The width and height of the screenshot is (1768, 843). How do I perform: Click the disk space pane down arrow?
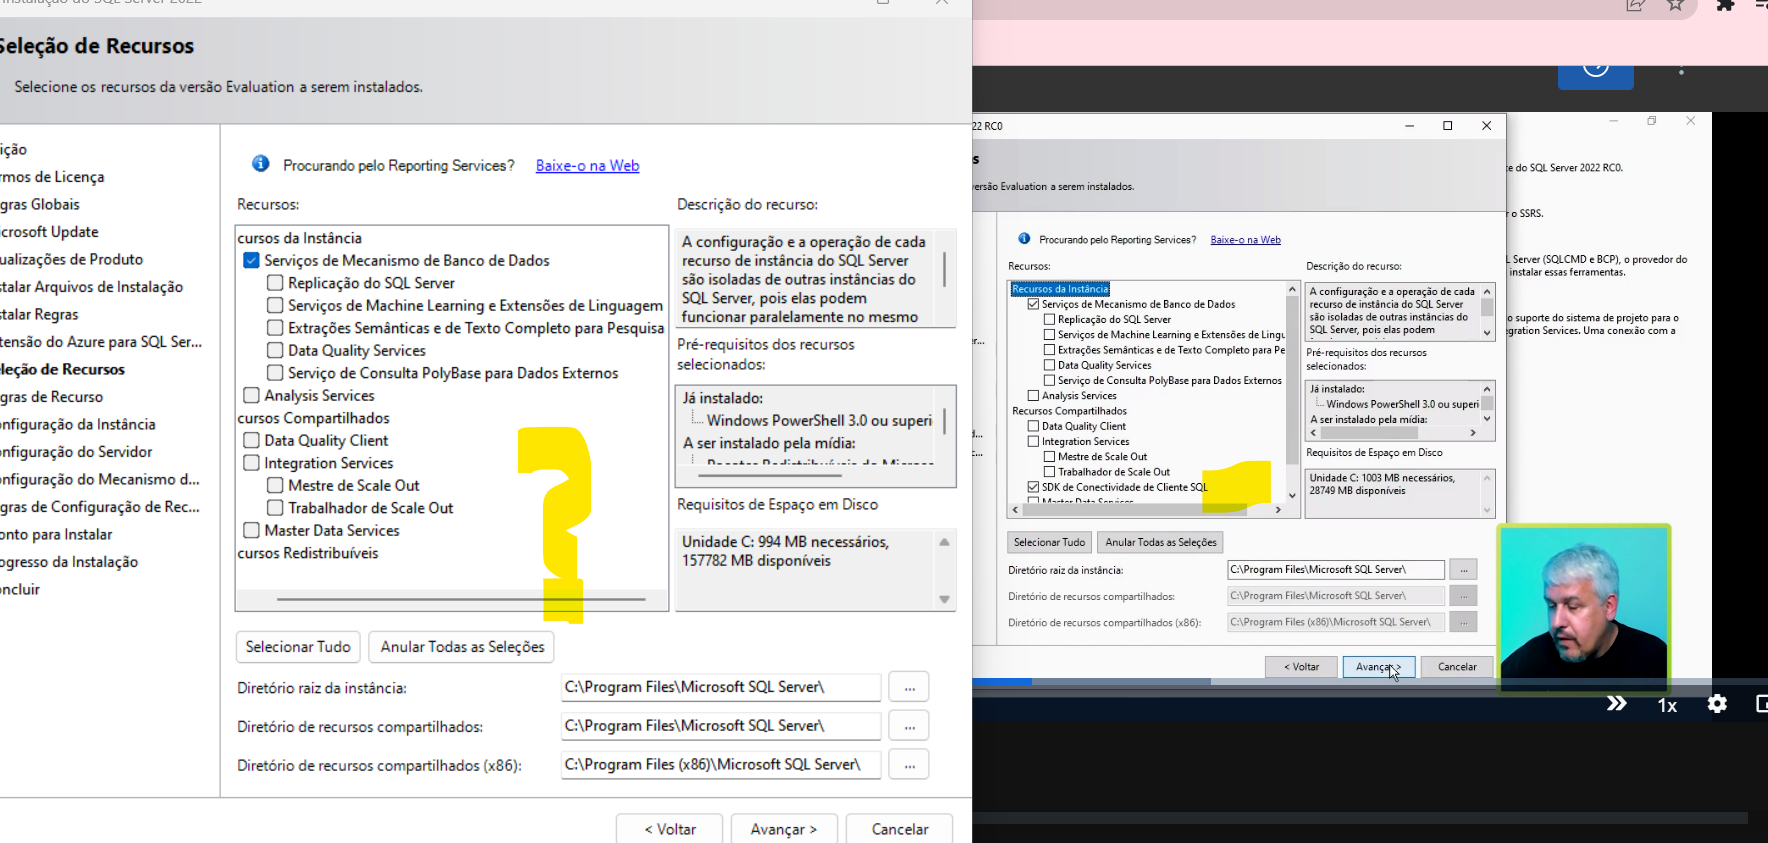pos(944,599)
